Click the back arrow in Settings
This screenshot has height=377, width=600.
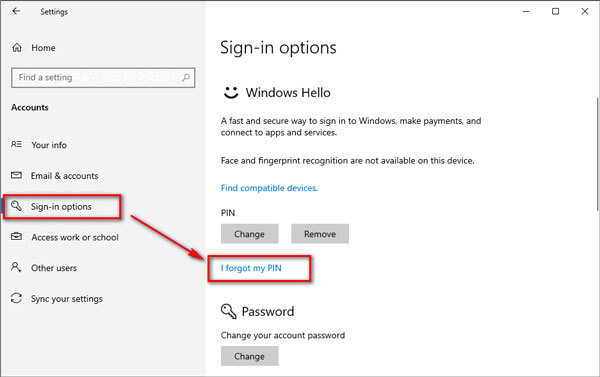point(16,11)
